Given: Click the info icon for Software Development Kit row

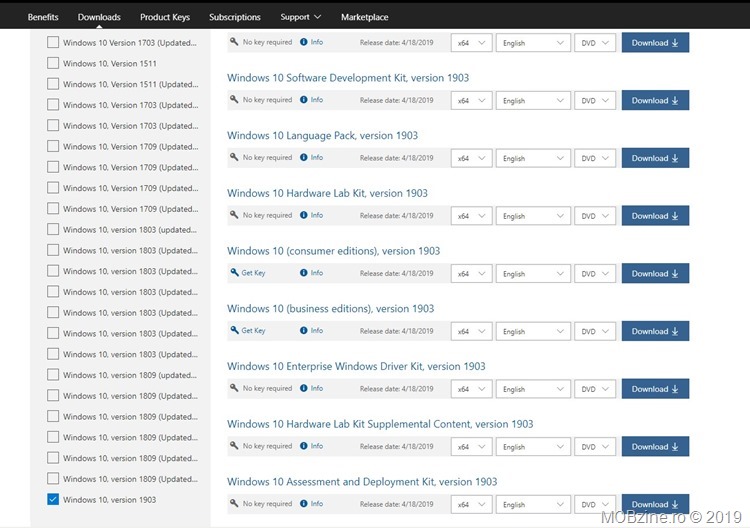Looking at the screenshot, I should click(x=304, y=100).
